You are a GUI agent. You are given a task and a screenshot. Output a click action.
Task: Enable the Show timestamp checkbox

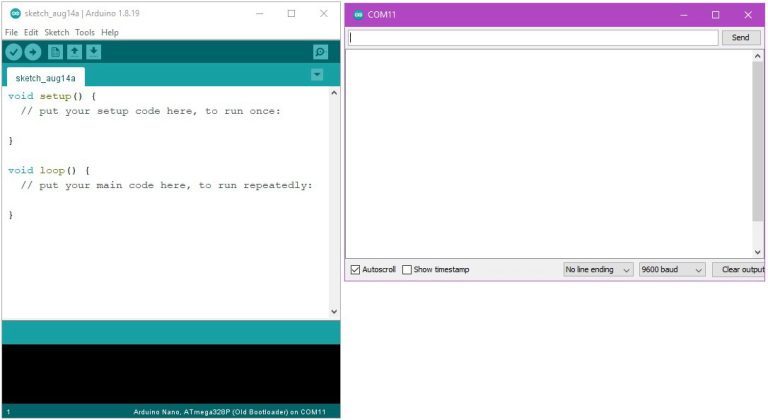click(x=407, y=270)
